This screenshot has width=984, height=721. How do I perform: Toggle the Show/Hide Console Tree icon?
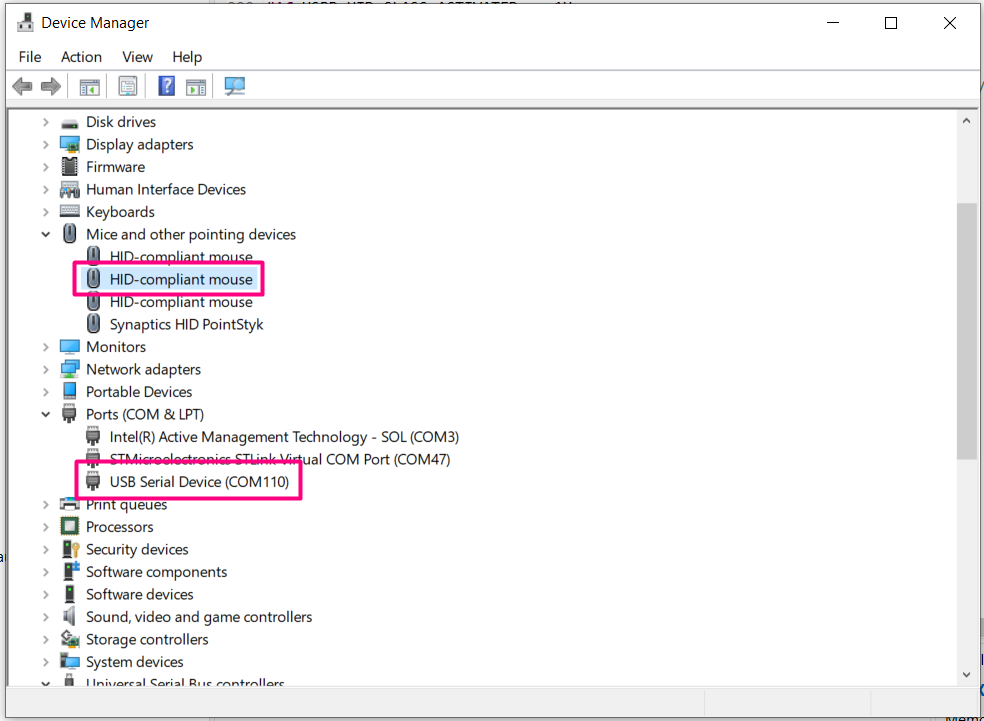(89, 86)
